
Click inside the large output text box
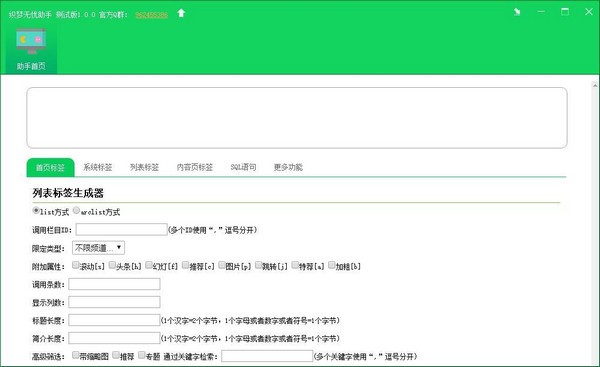tap(297, 118)
